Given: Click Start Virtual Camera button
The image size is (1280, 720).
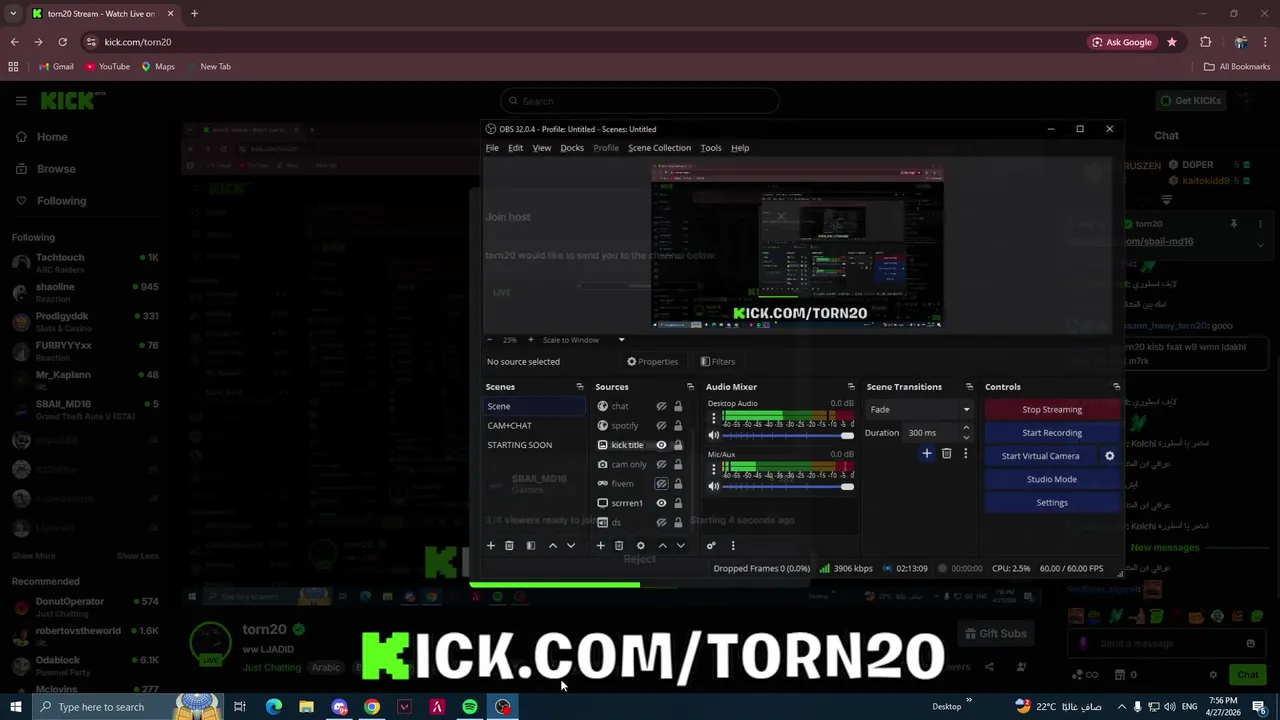Looking at the screenshot, I should 1040,456.
